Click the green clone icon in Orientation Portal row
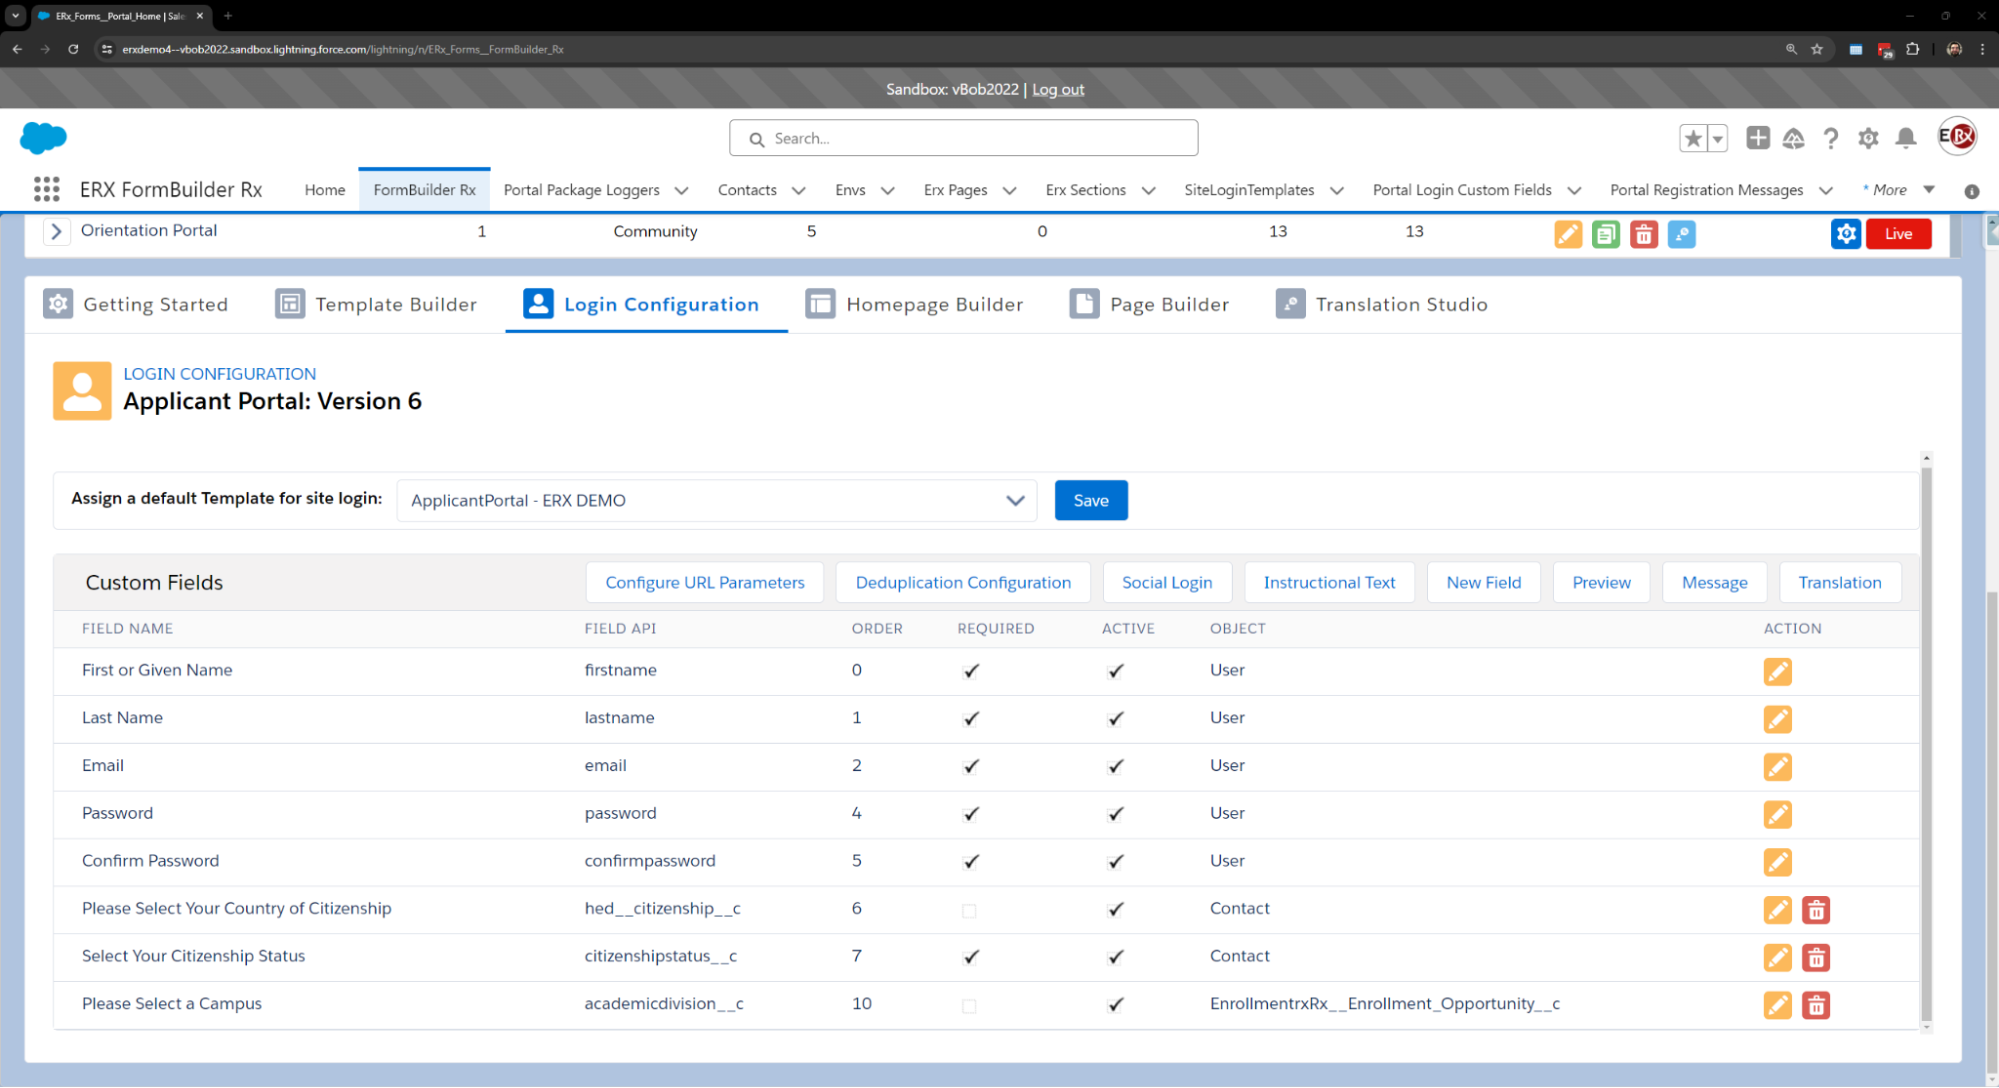Image resolution: width=1999 pixels, height=1088 pixels. pos(1606,234)
